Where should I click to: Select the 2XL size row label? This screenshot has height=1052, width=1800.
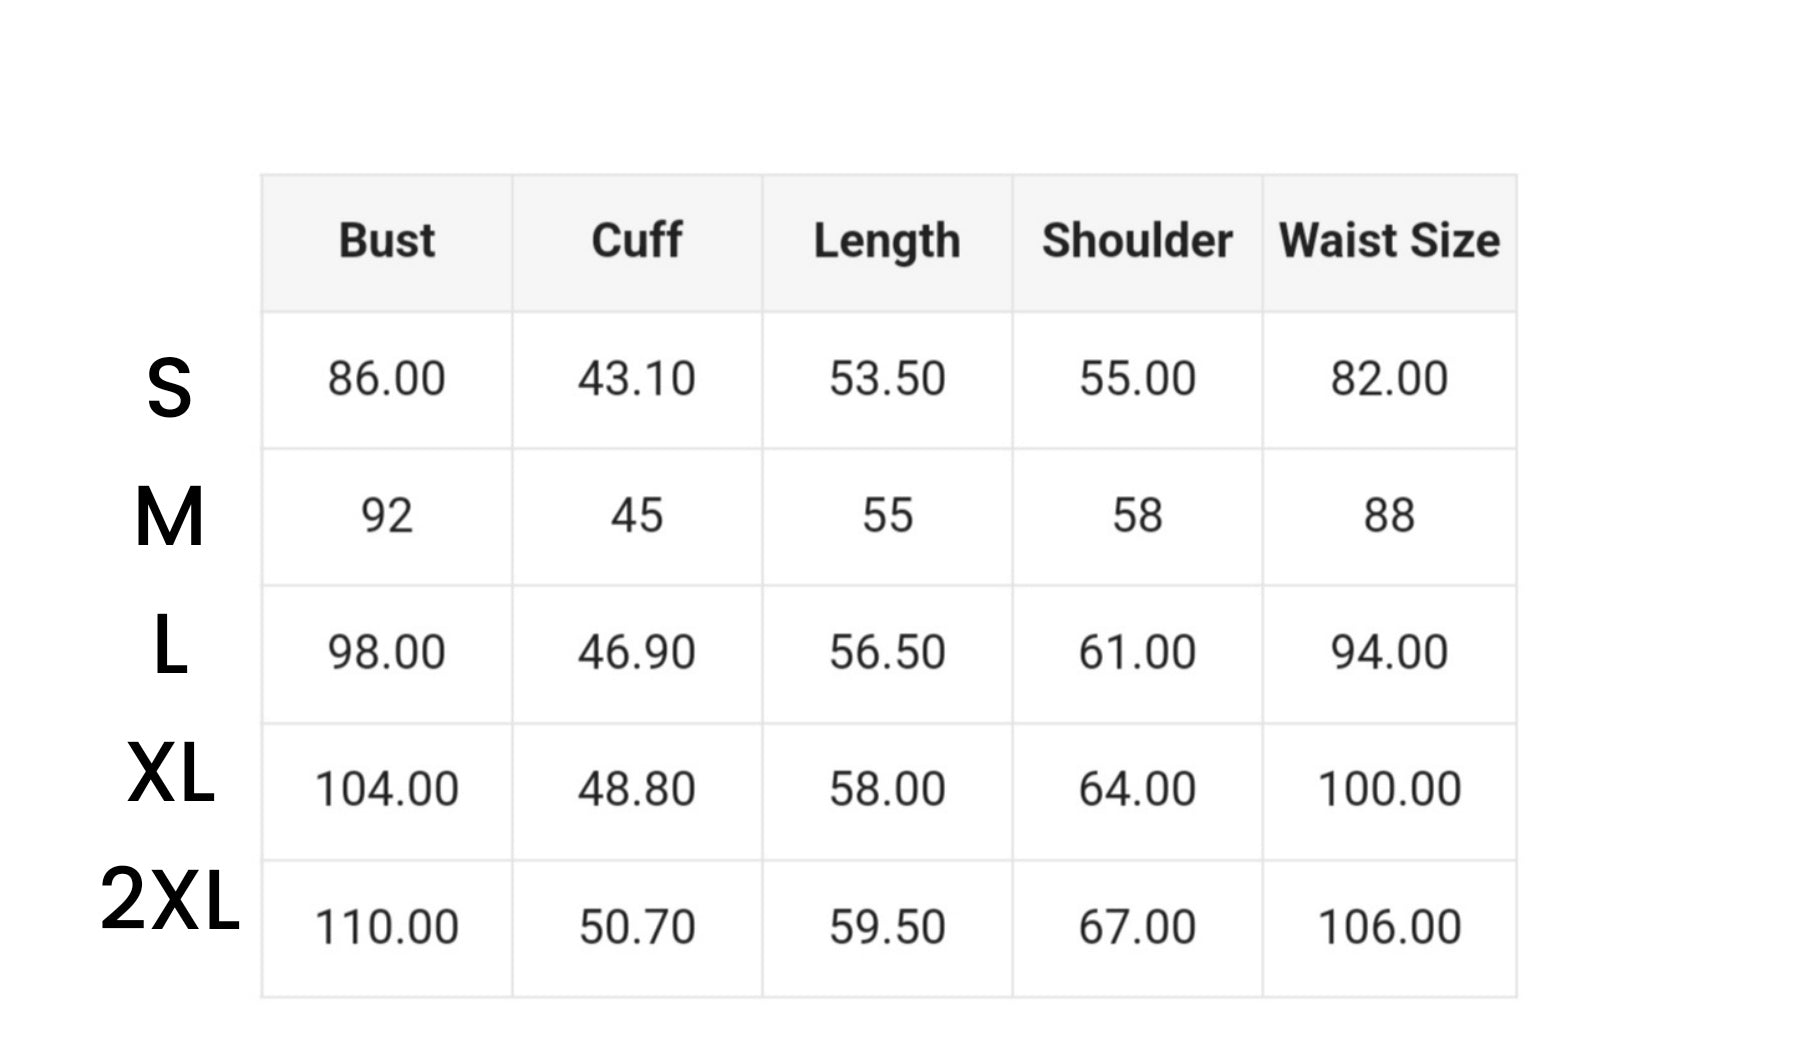170,901
